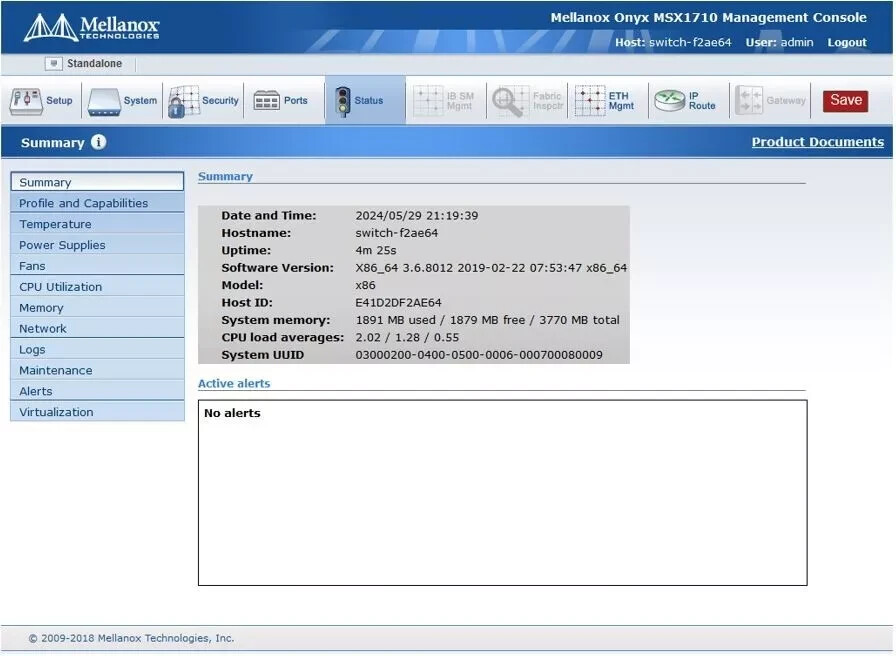Image resolution: width=896 pixels, height=656 pixels.
Task: Open the Setup section icon
Action: pyautogui.click(x=26, y=102)
